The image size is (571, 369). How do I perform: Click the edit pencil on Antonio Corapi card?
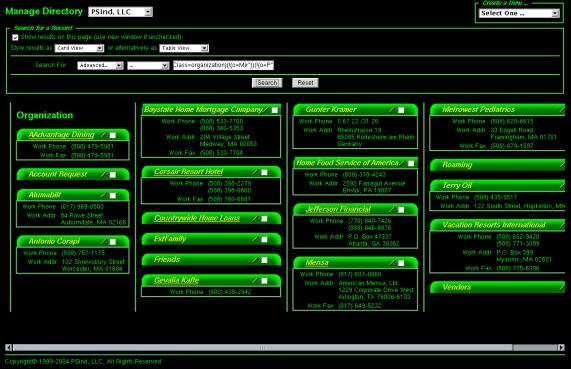click(x=103, y=241)
